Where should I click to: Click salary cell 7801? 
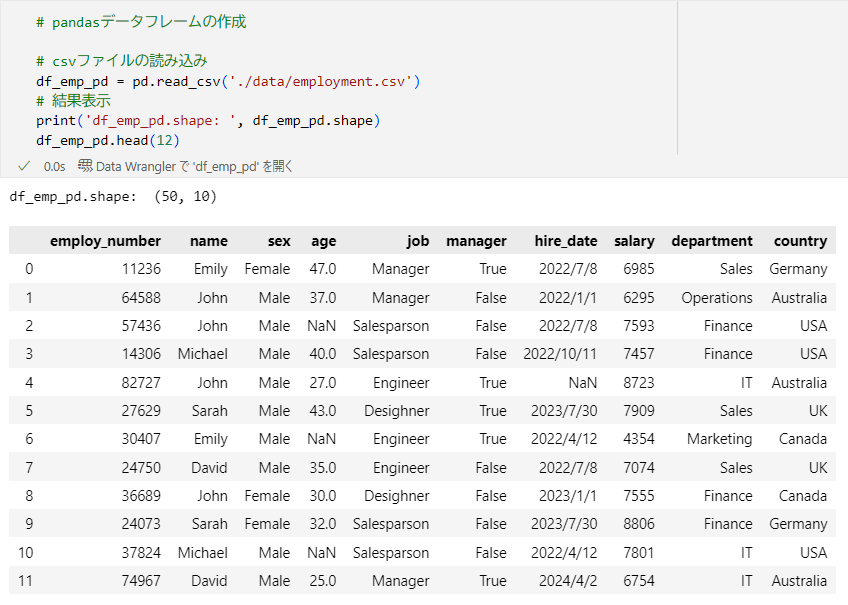point(639,553)
